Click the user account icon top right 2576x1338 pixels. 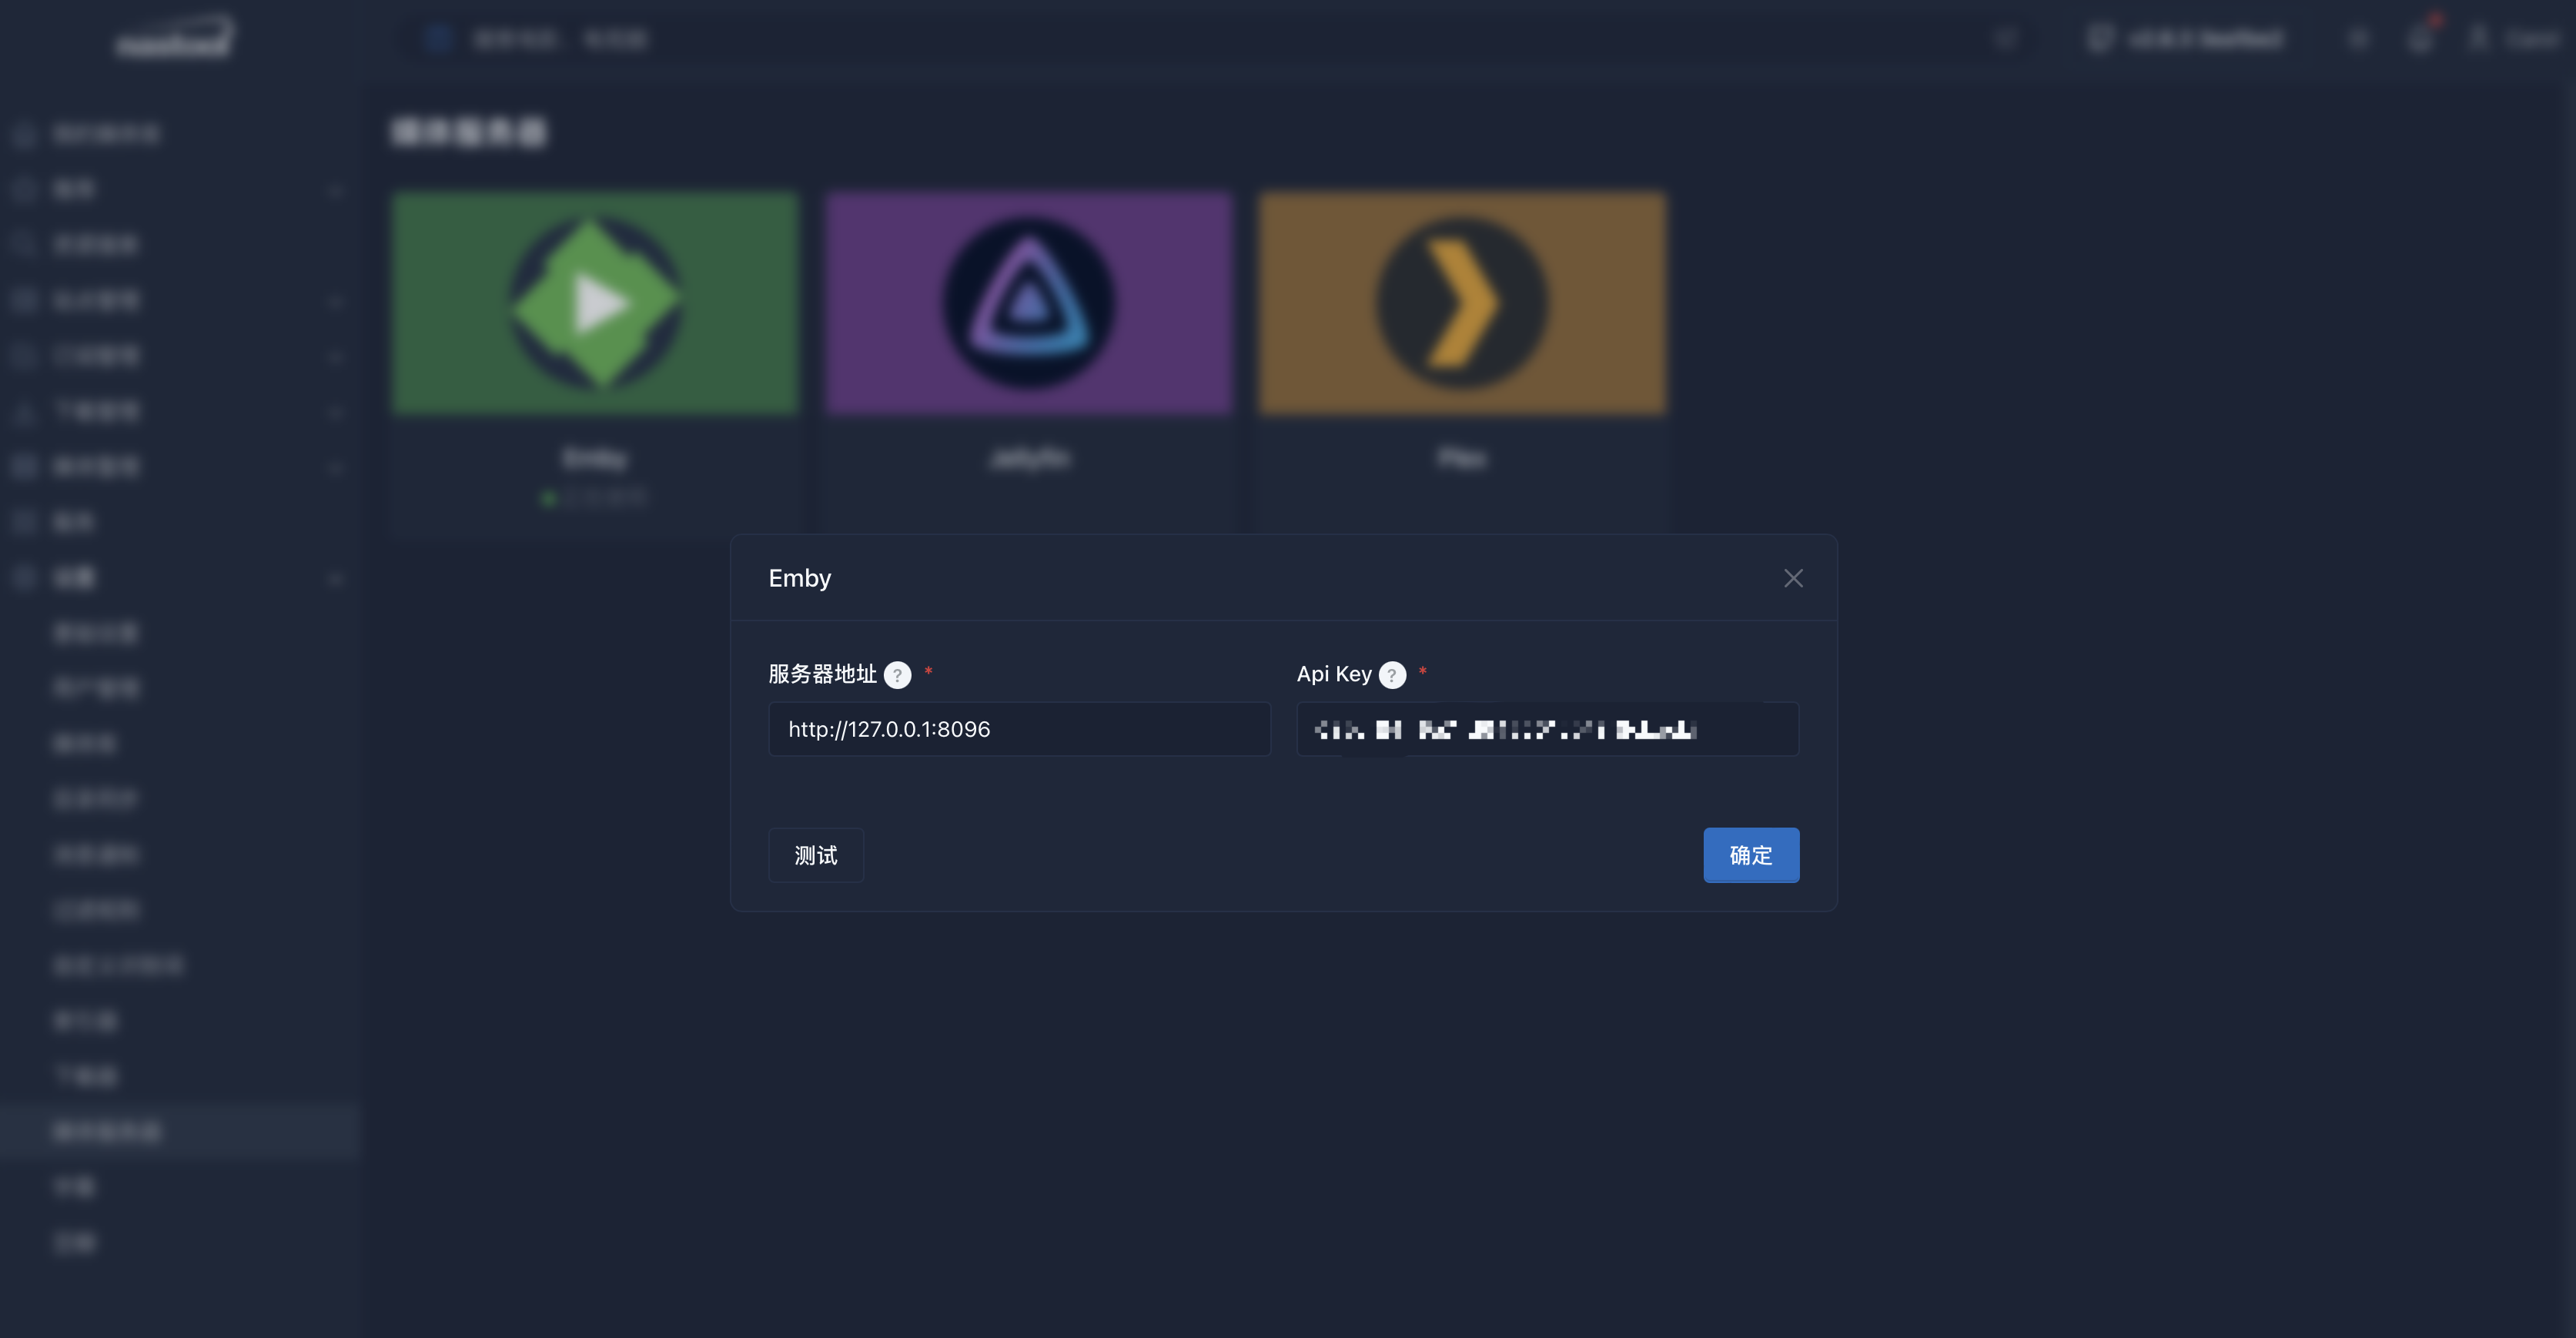click(x=2479, y=38)
